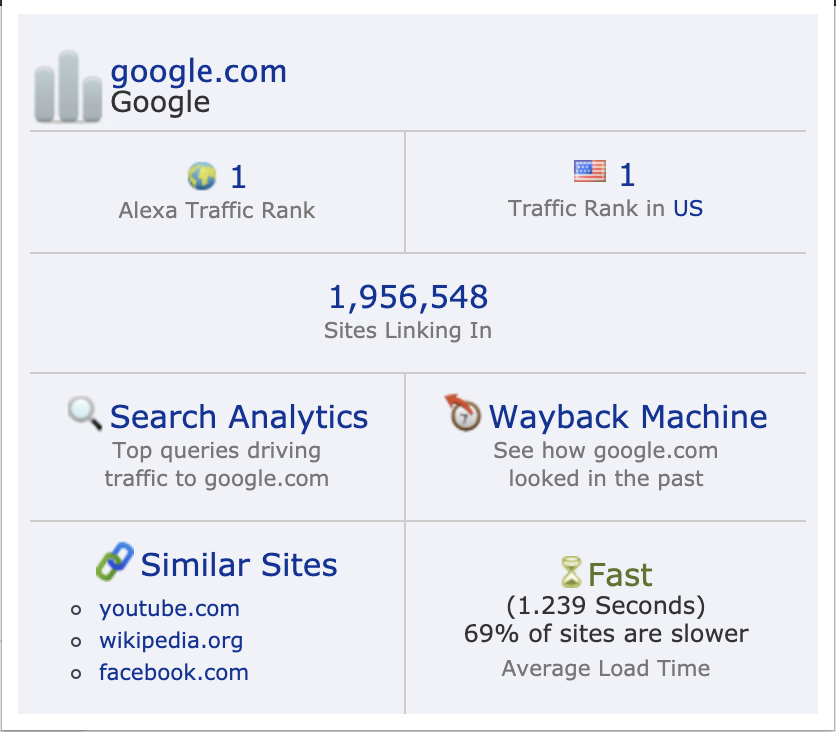Open the google.com title link

(x=198, y=71)
